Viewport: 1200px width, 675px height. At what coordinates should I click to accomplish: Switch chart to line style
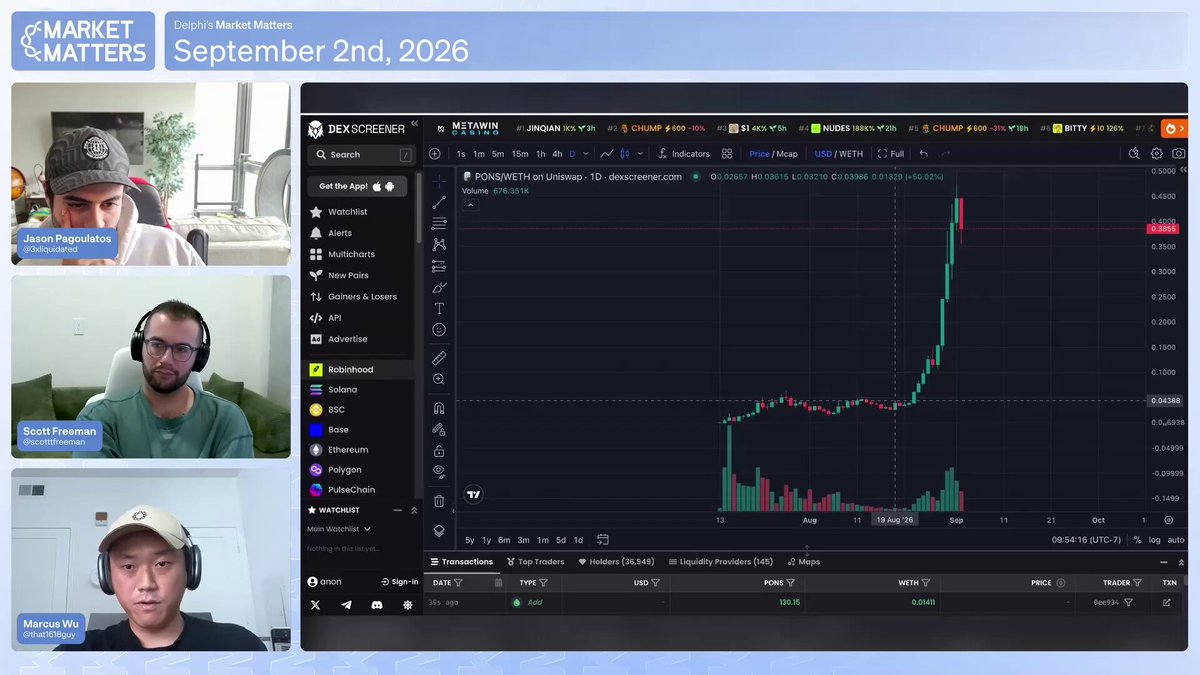tap(606, 154)
